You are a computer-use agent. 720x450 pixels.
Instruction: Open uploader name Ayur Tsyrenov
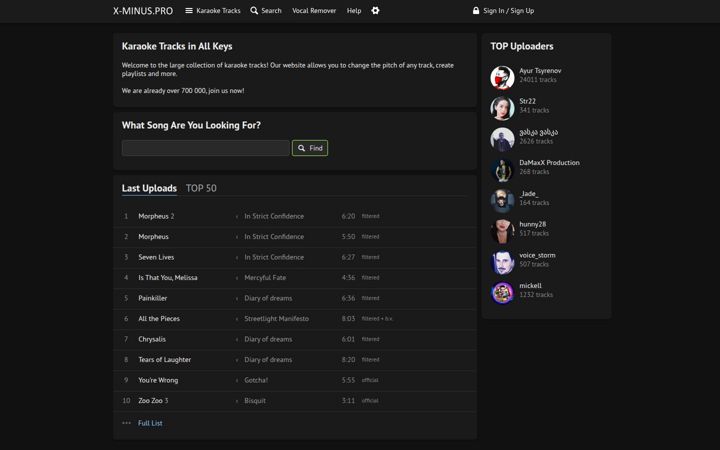pos(540,71)
